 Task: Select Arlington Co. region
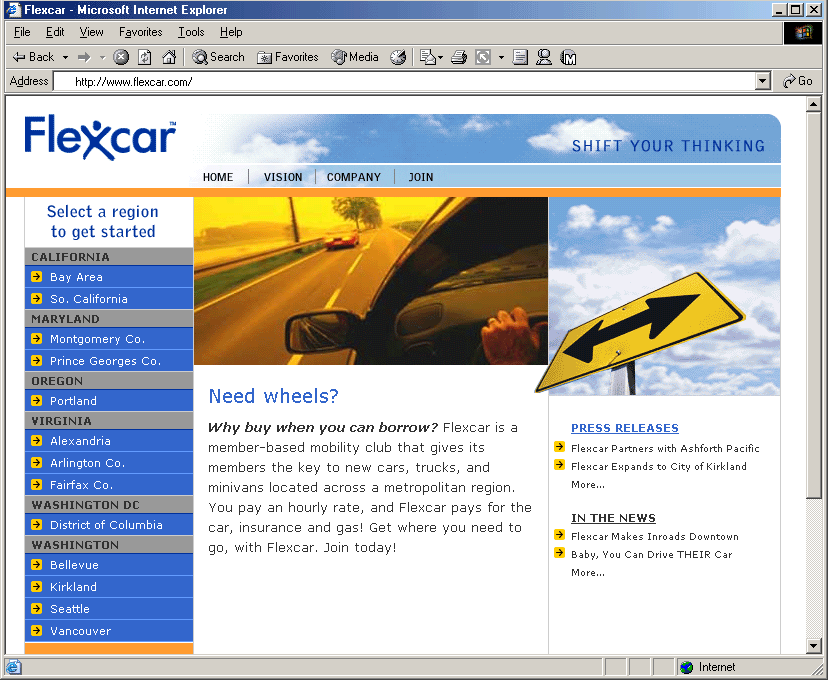point(109,463)
